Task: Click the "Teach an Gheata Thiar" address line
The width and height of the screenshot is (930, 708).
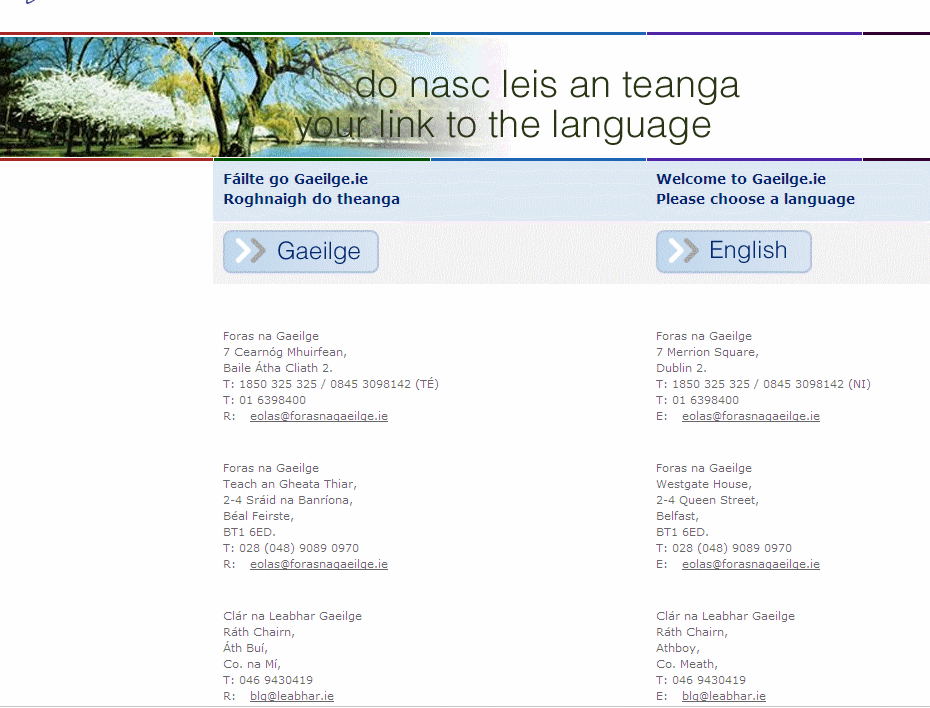Action: tap(289, 484)
